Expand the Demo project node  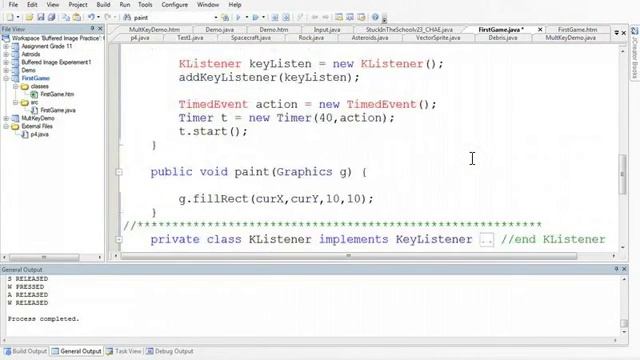6,70
